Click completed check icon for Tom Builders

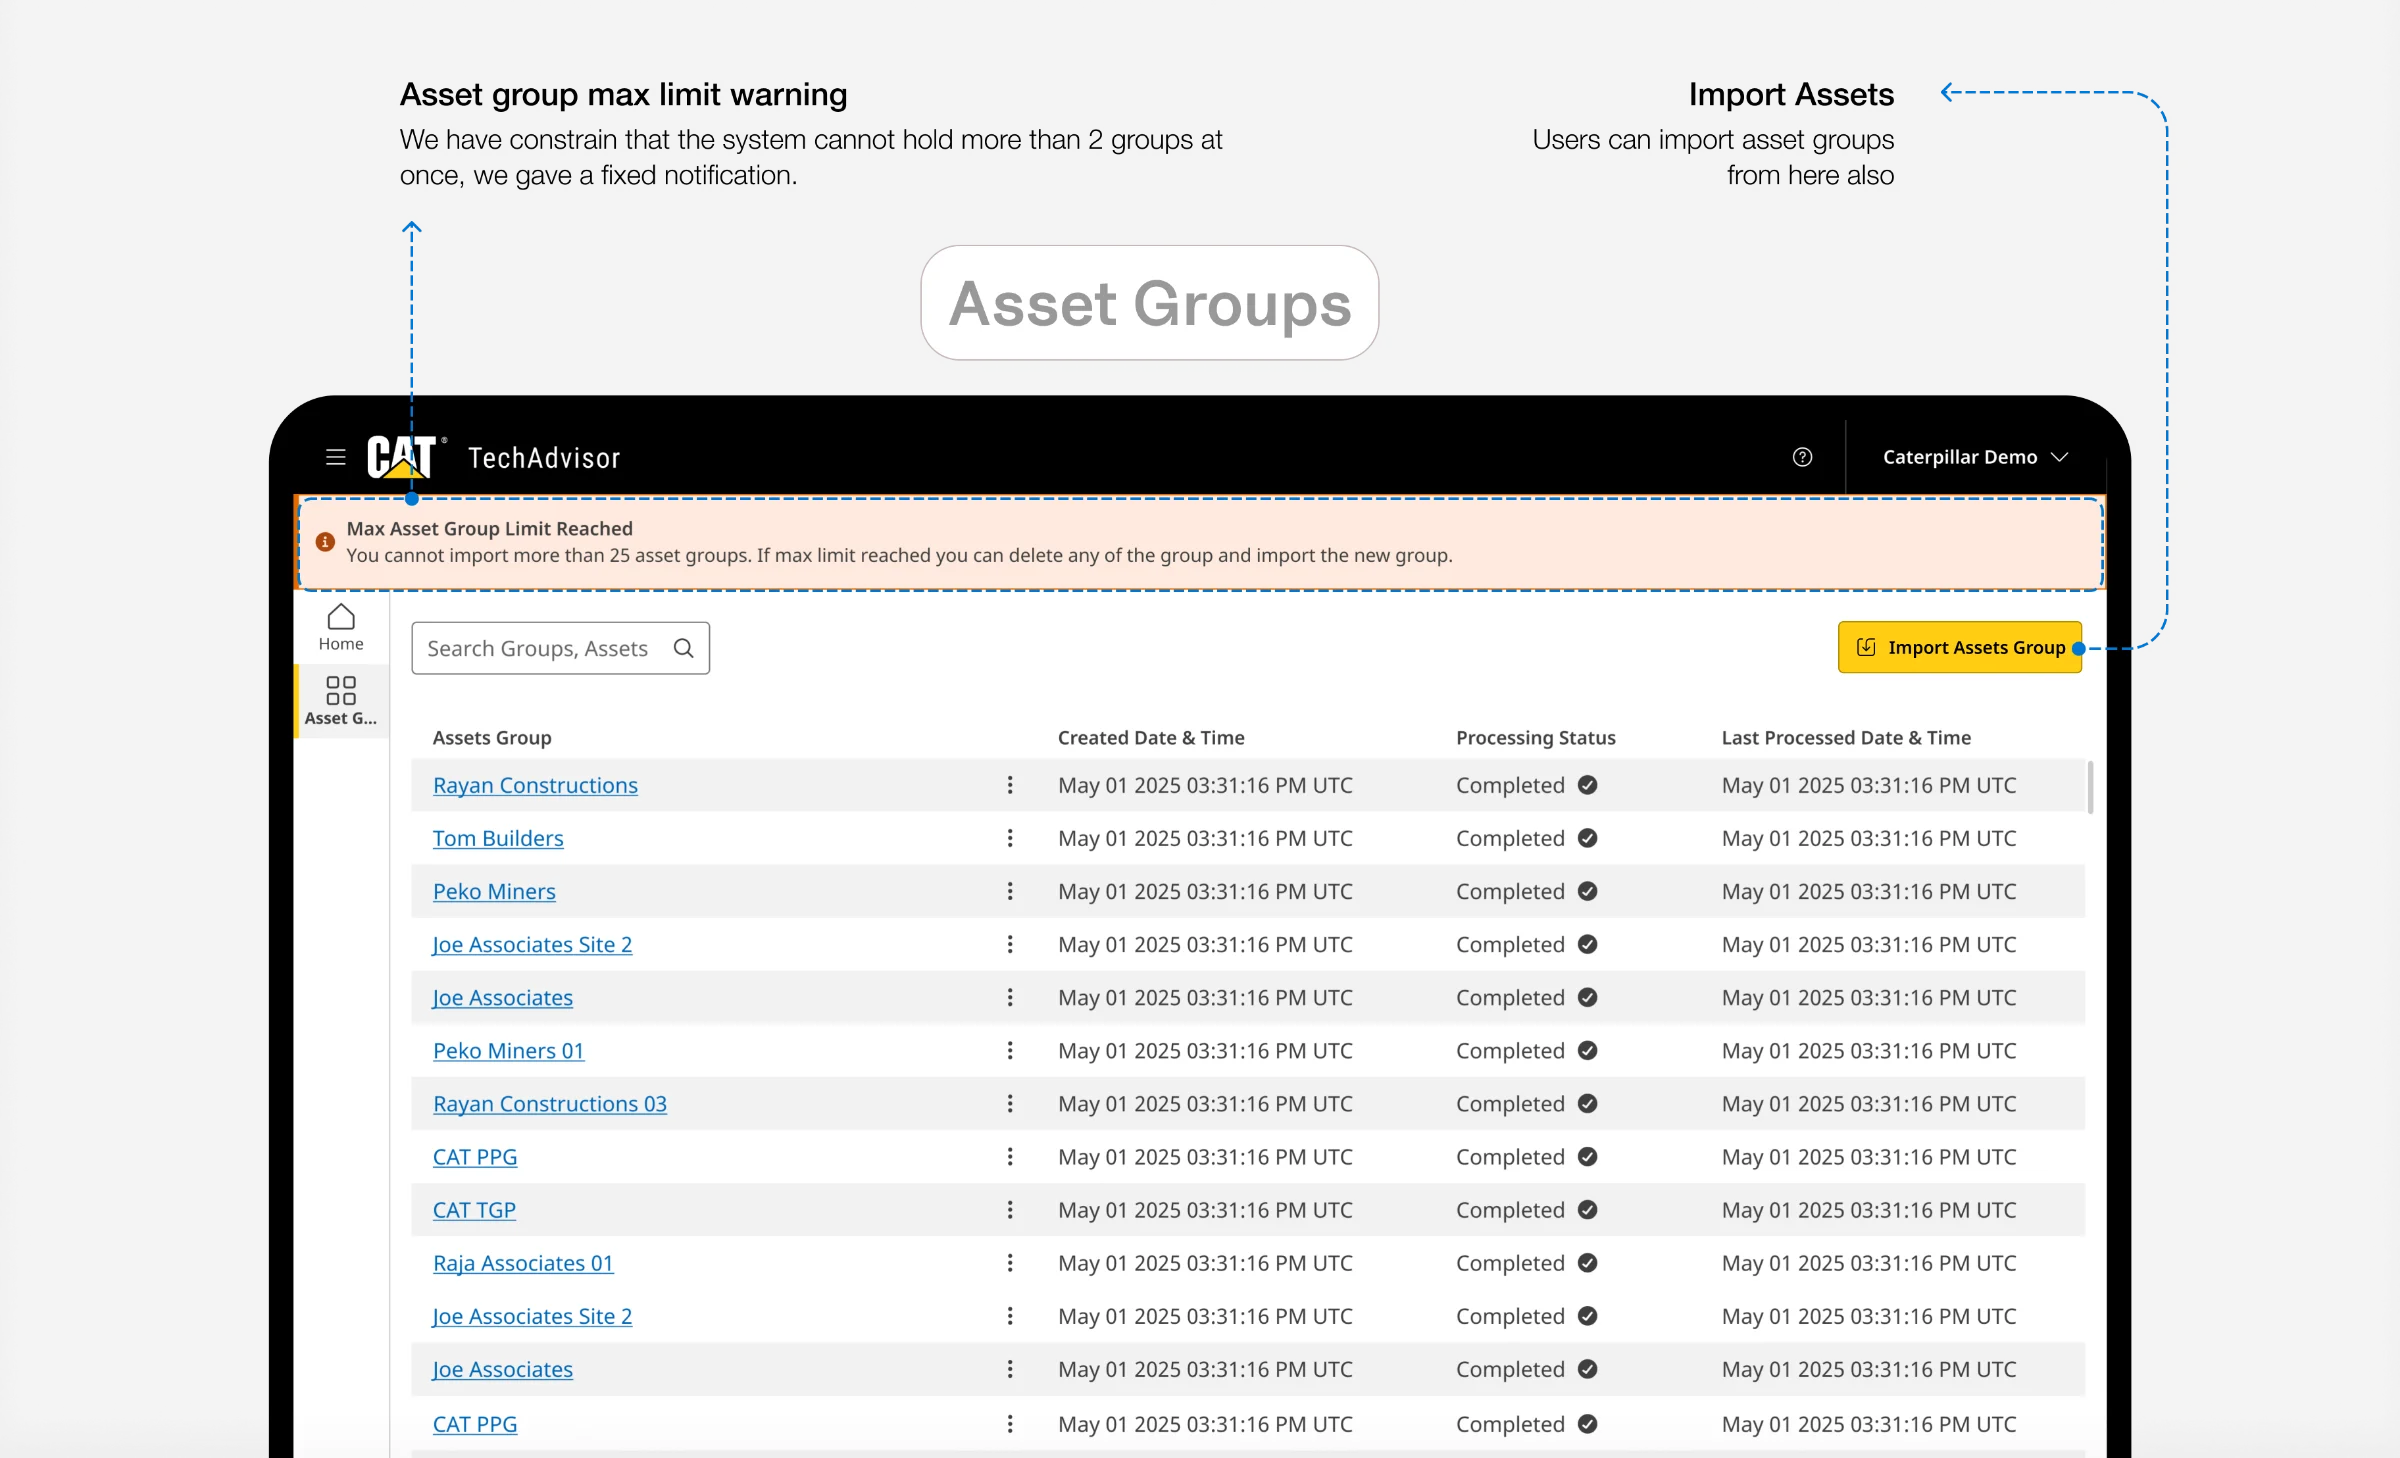point(1587,838)
